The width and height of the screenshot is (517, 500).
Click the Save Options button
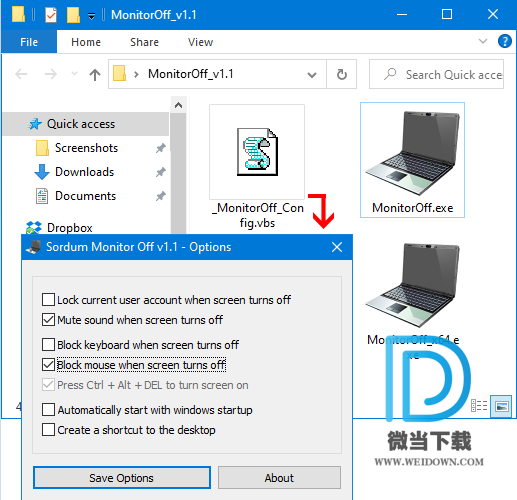tap(122, 478)
